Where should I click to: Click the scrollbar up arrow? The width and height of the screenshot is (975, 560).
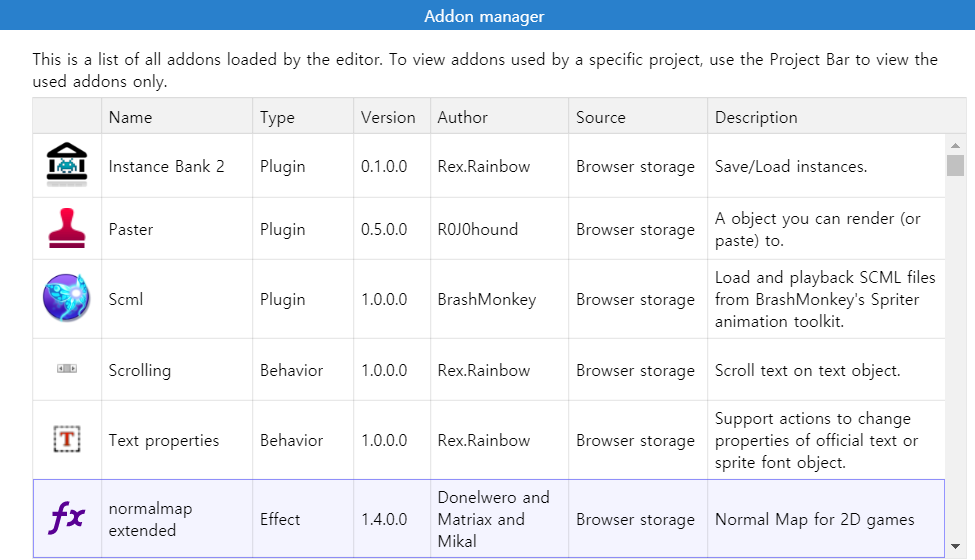956,145
